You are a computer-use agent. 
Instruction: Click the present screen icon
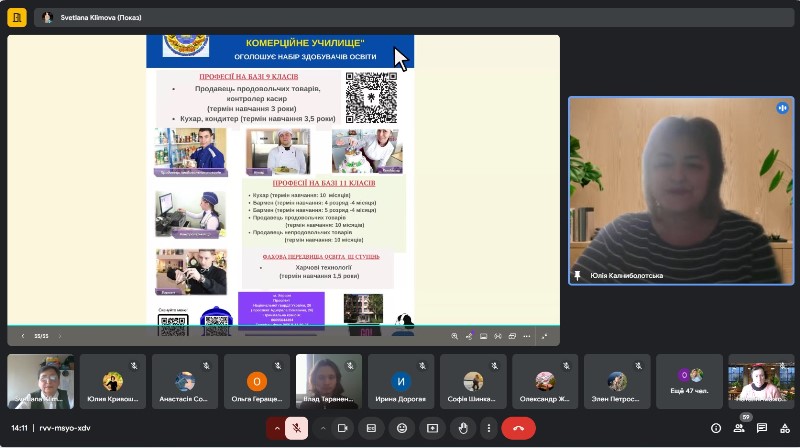coord(432,428)
